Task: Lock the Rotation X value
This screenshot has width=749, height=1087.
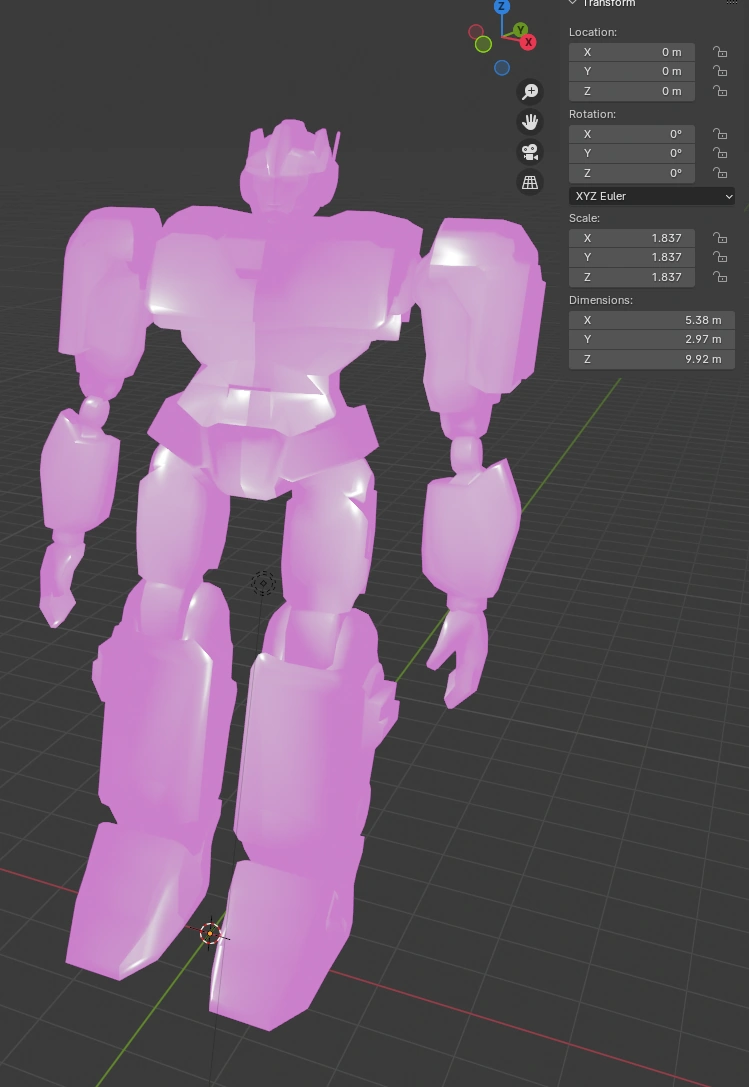Action: click(x=720, y=134)
